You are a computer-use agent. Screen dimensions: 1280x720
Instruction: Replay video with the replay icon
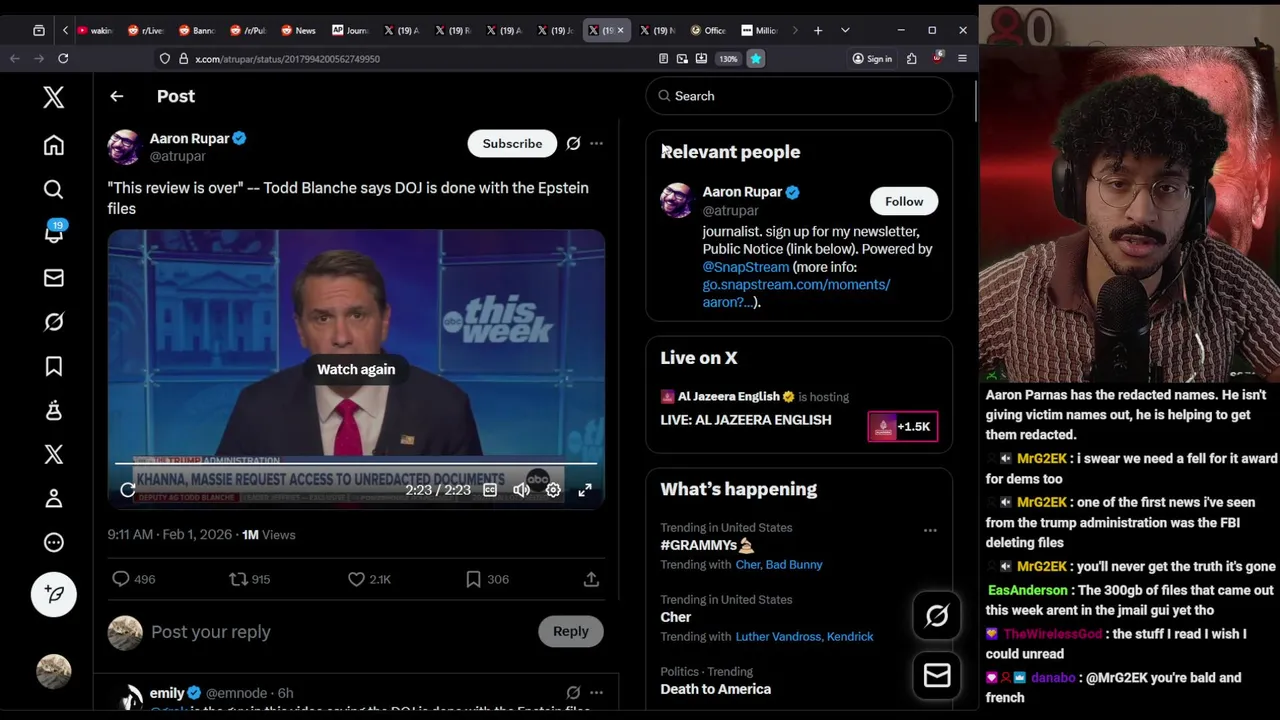click(128, 490)
